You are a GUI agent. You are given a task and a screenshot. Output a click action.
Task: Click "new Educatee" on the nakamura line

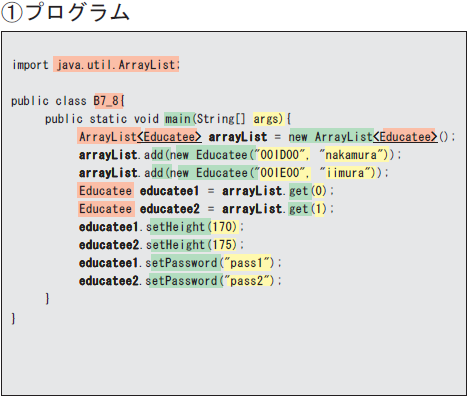pyautogui.click(x=209, y=155)
